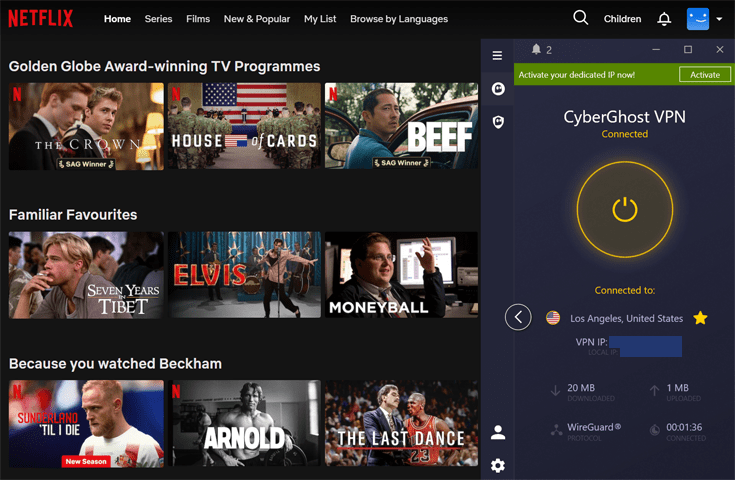Image resolution: width=735 pixels, height=480 pixels.
Task: Select Los Angeles, United States location
Action: [626, 318]
